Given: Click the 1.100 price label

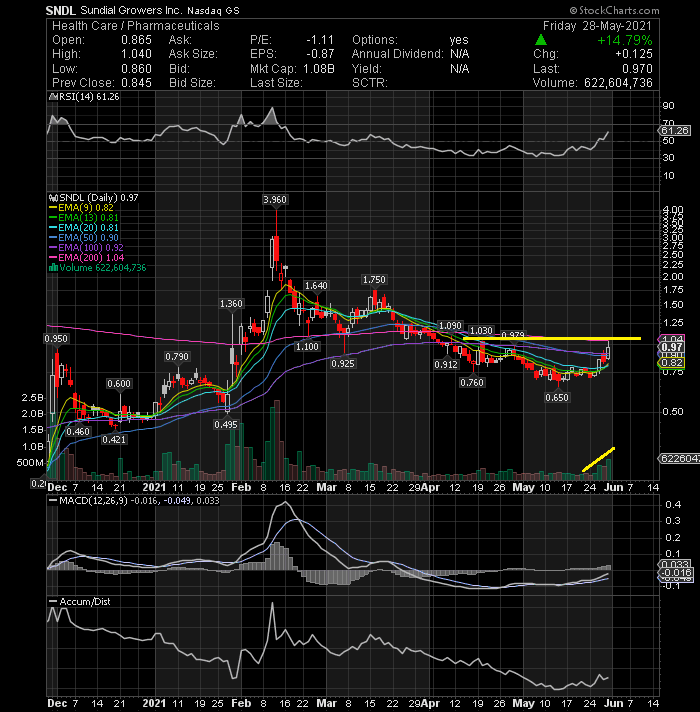Looking at the screenshot, I should click(307, 347).
